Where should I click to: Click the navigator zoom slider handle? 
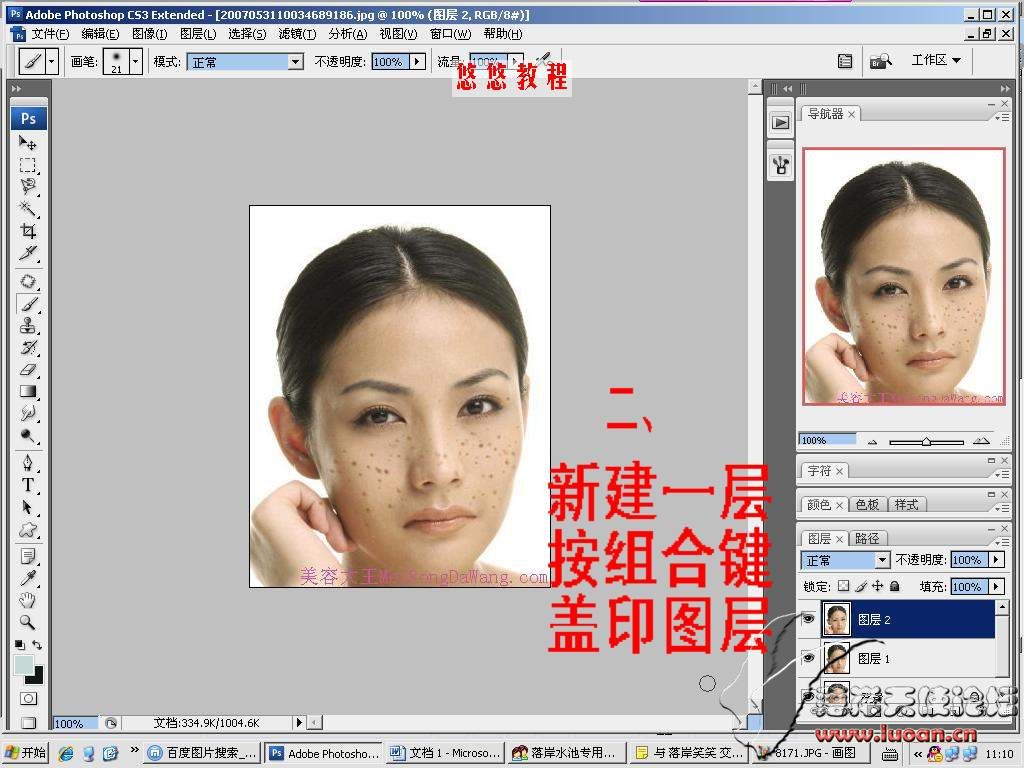point(926,441)
